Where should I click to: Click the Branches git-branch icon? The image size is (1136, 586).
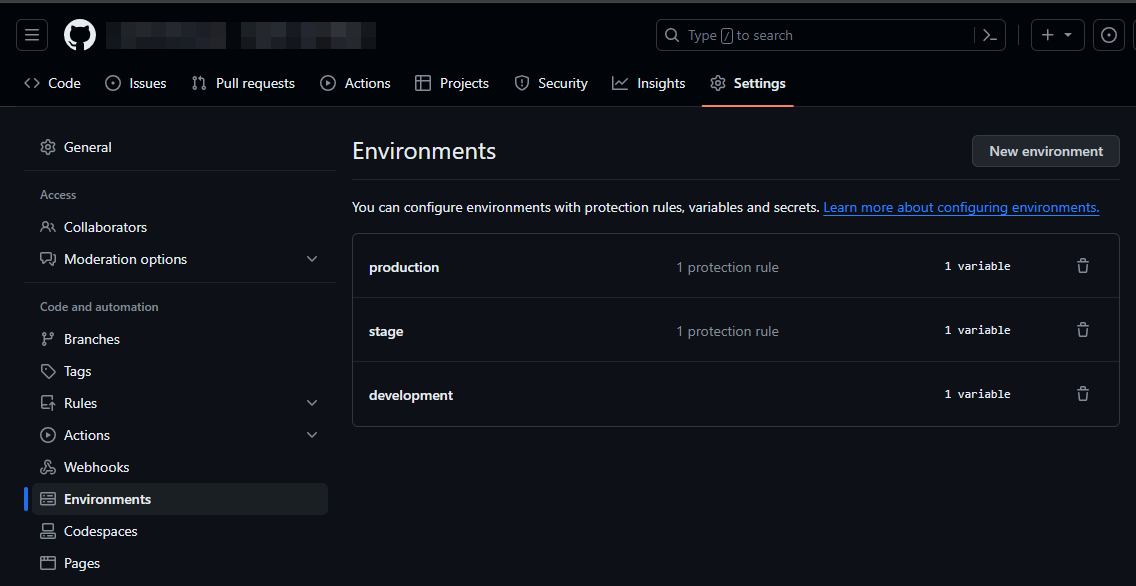48,339
